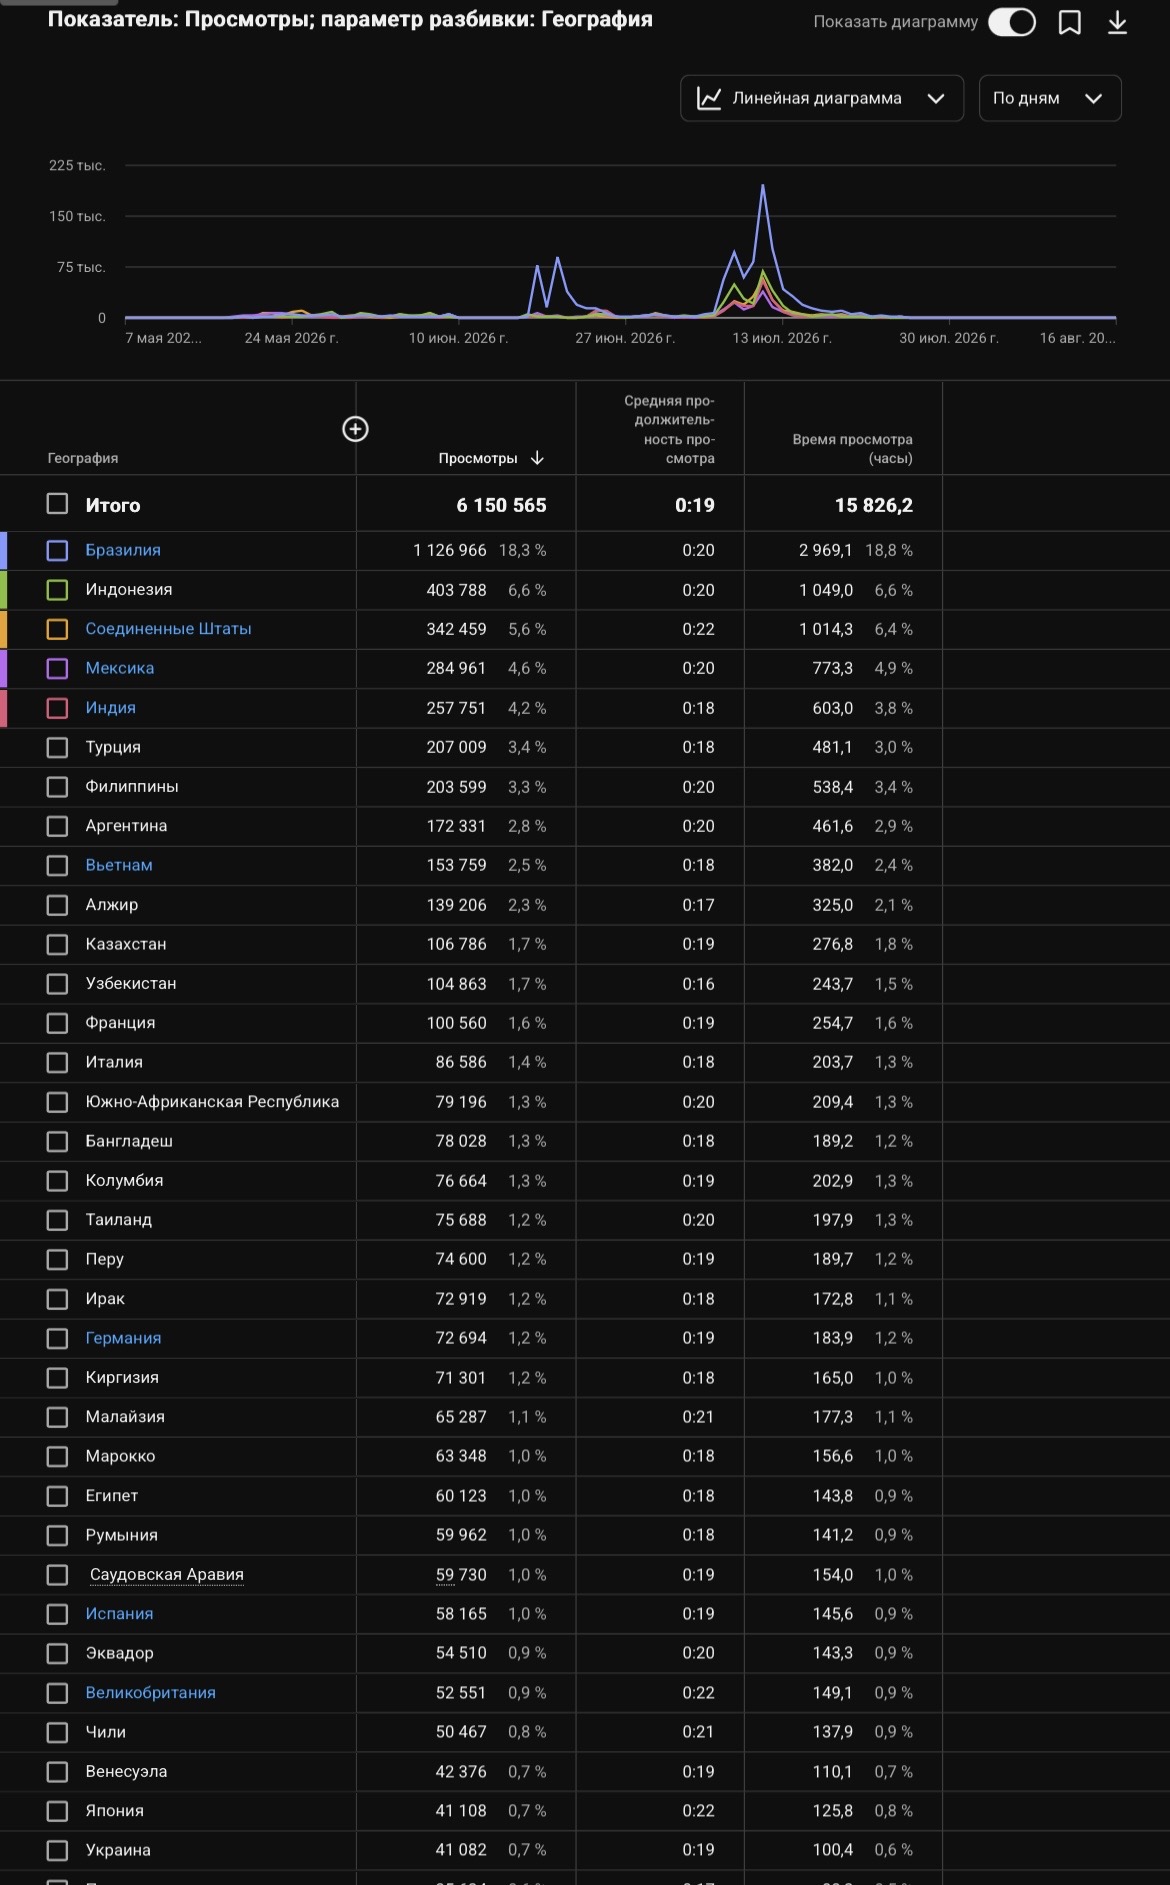Viewport: 1170px width, 1885px height.
Task: Click the Киргизия row label
Action: click(x=122, y=1377)
